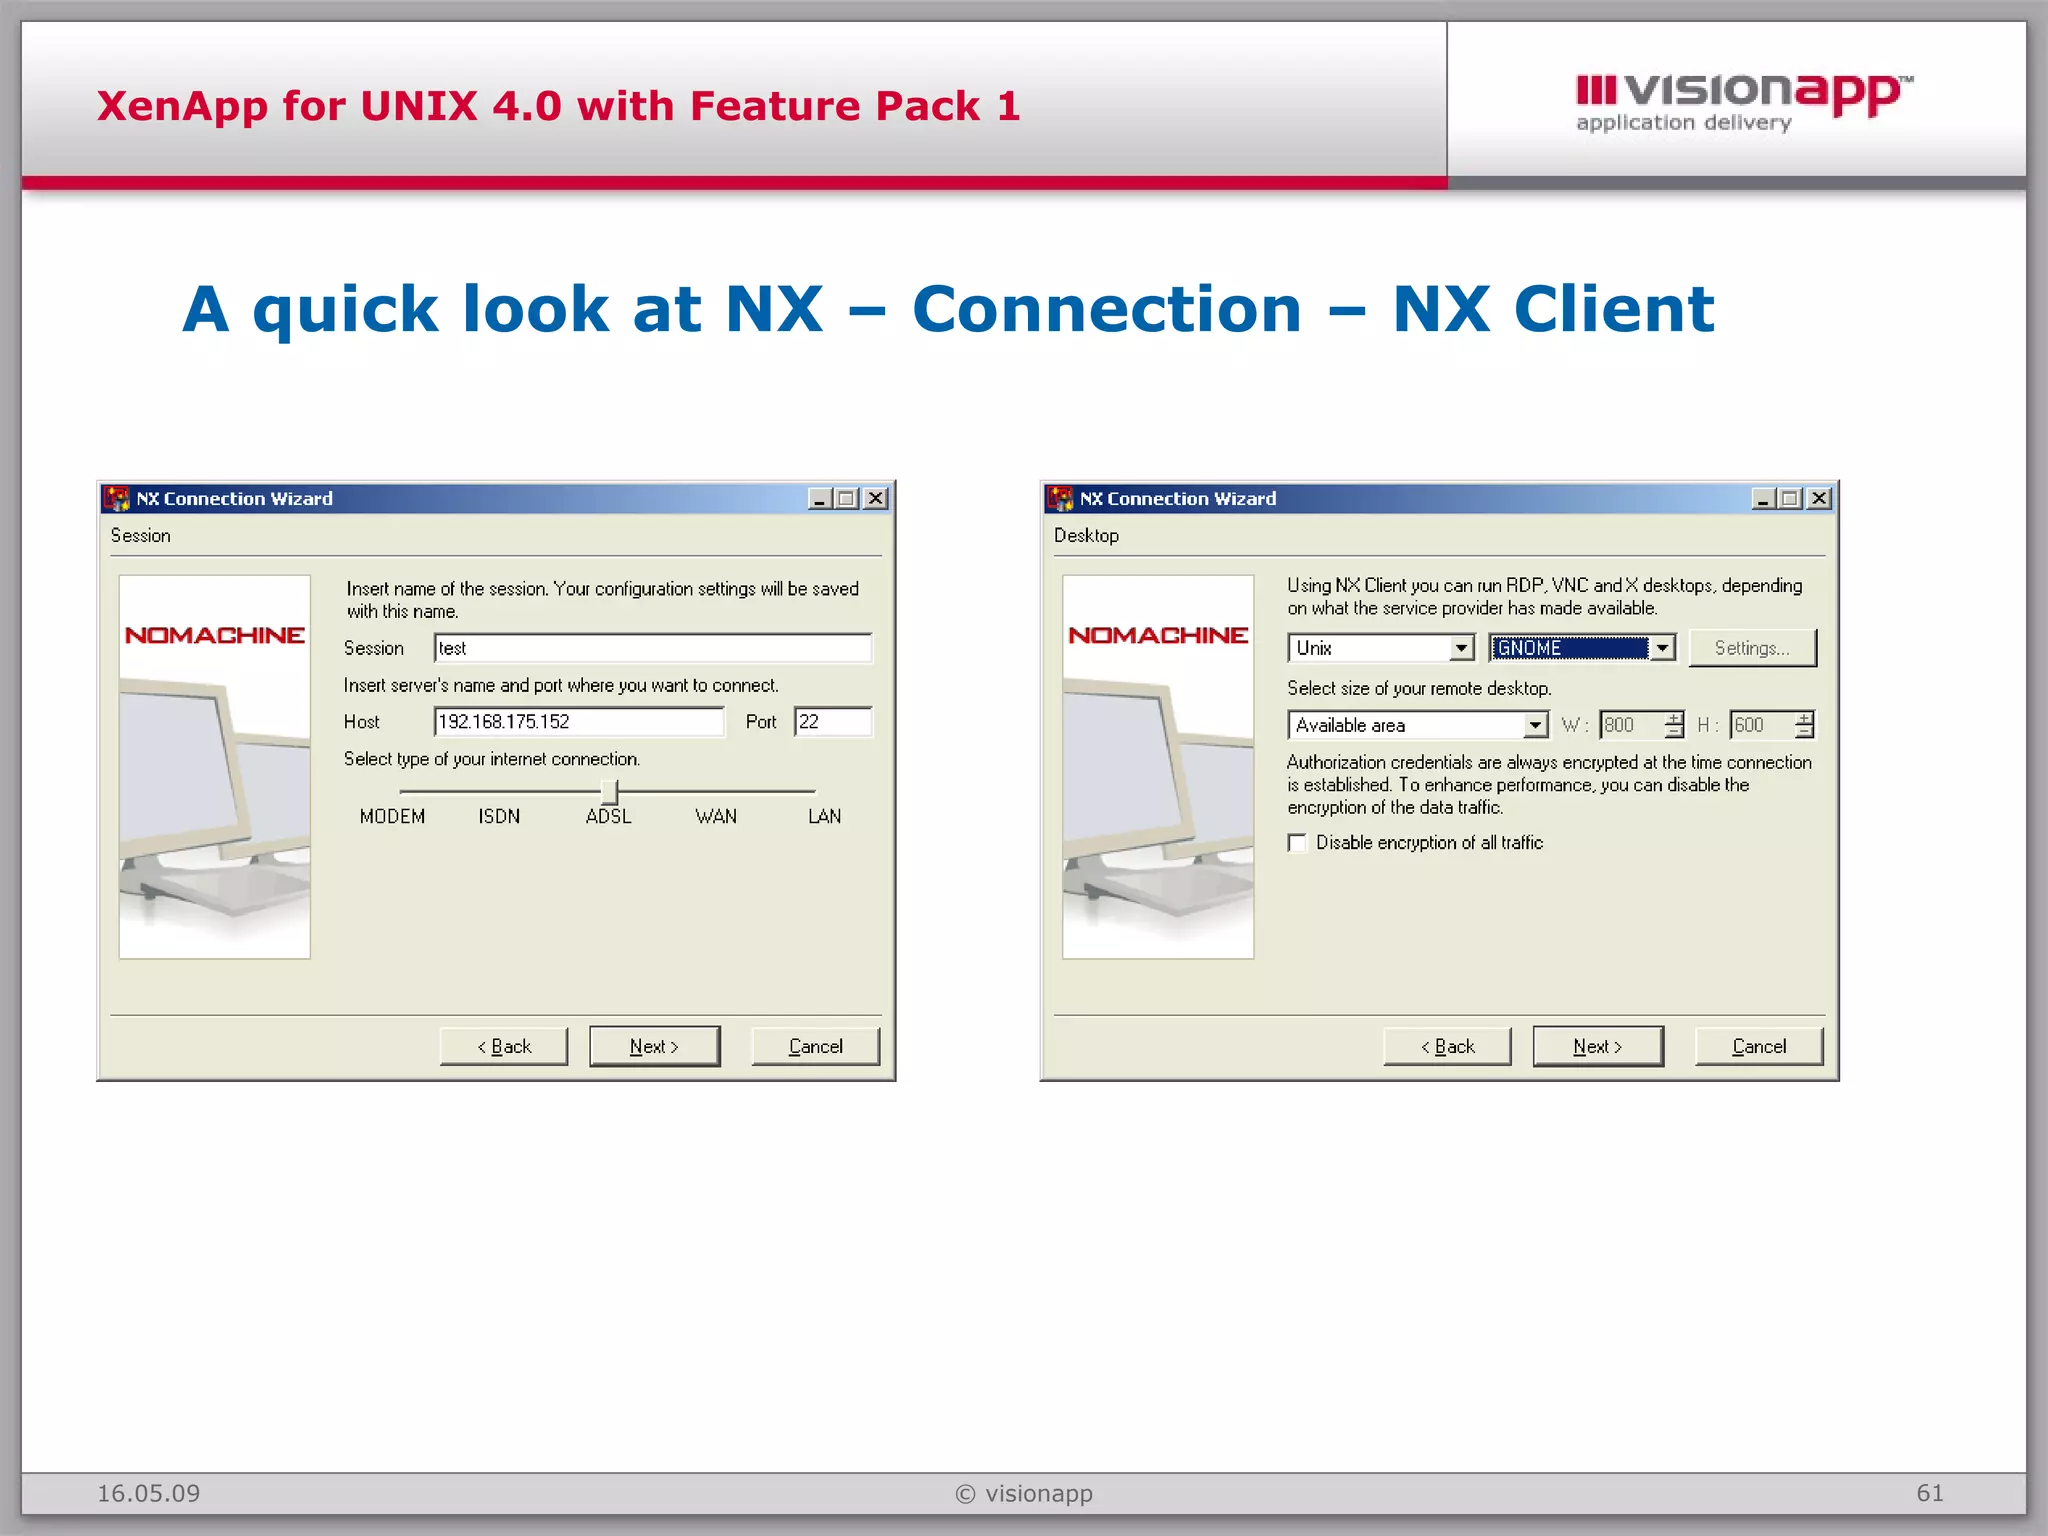This screenshot has width=2048, height=1536.
Task: Click the visionapp logo on the slide
Action: click(1744, 103)
